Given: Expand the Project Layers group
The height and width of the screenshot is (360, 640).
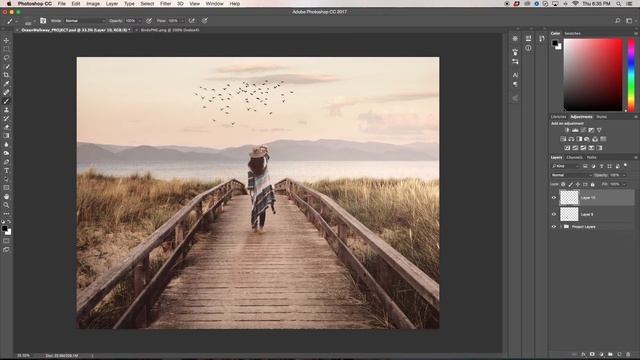Looking at the screenshot, I should tap(561, 227).
